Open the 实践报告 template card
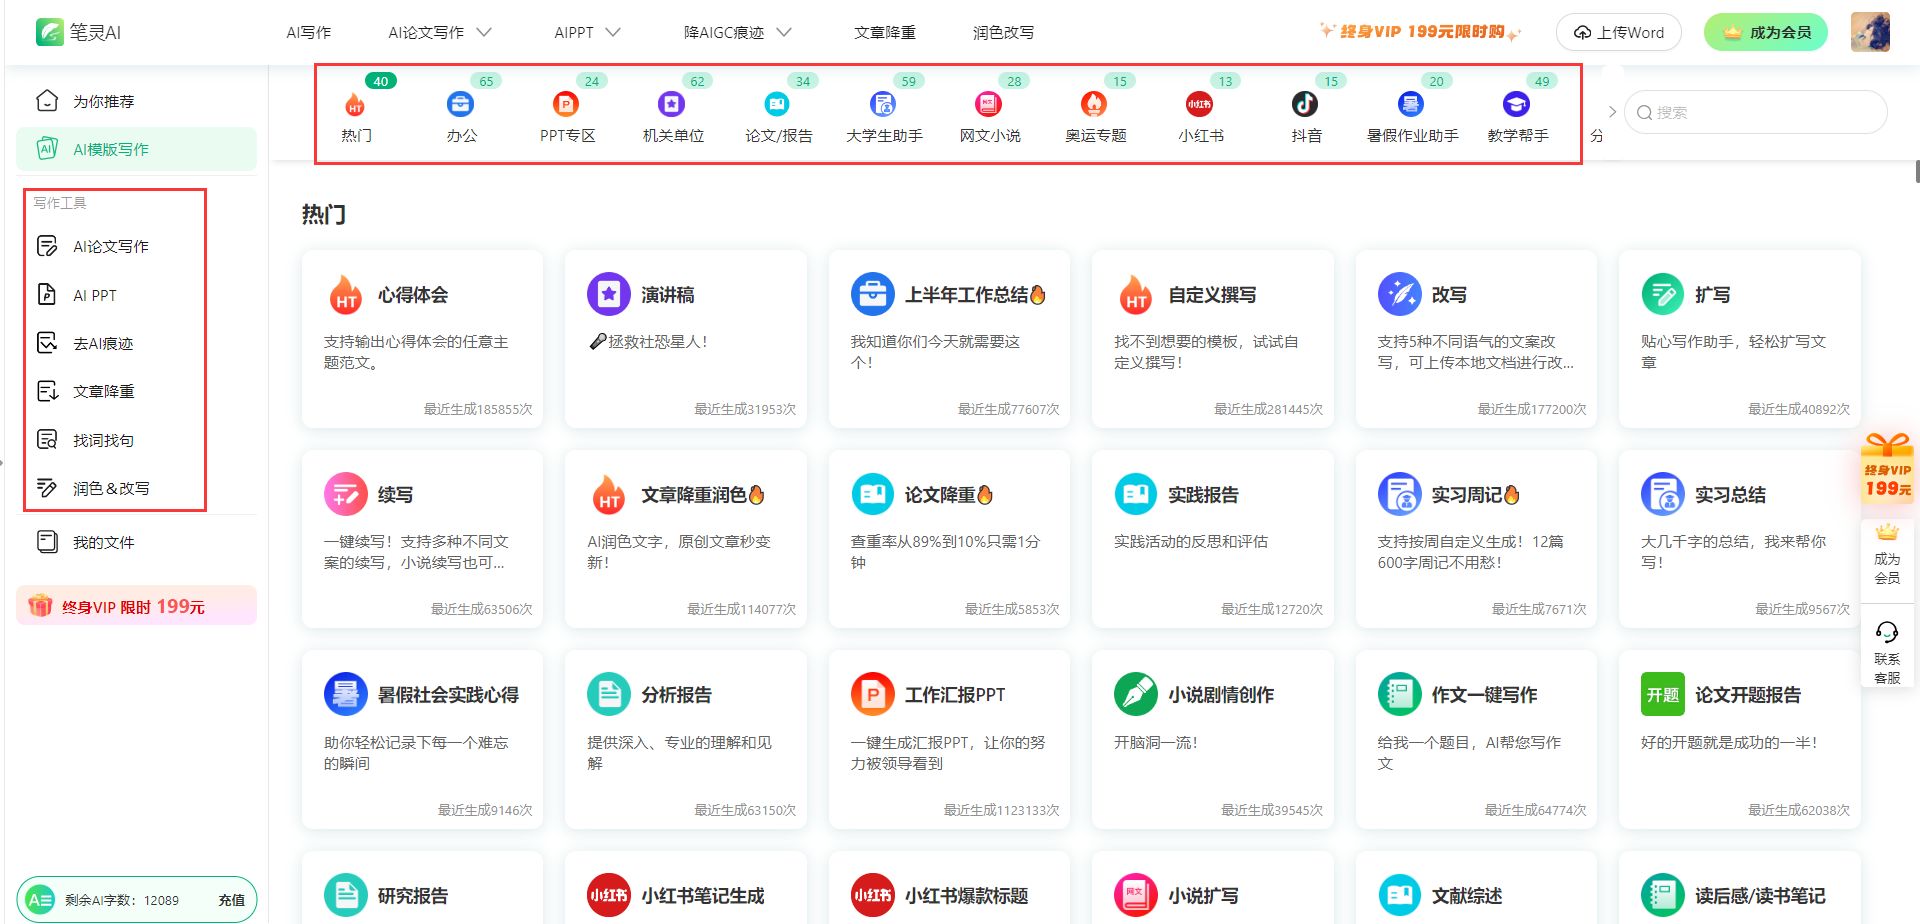Screen dimensions: 1920x924 click(x=1213, y=539)
